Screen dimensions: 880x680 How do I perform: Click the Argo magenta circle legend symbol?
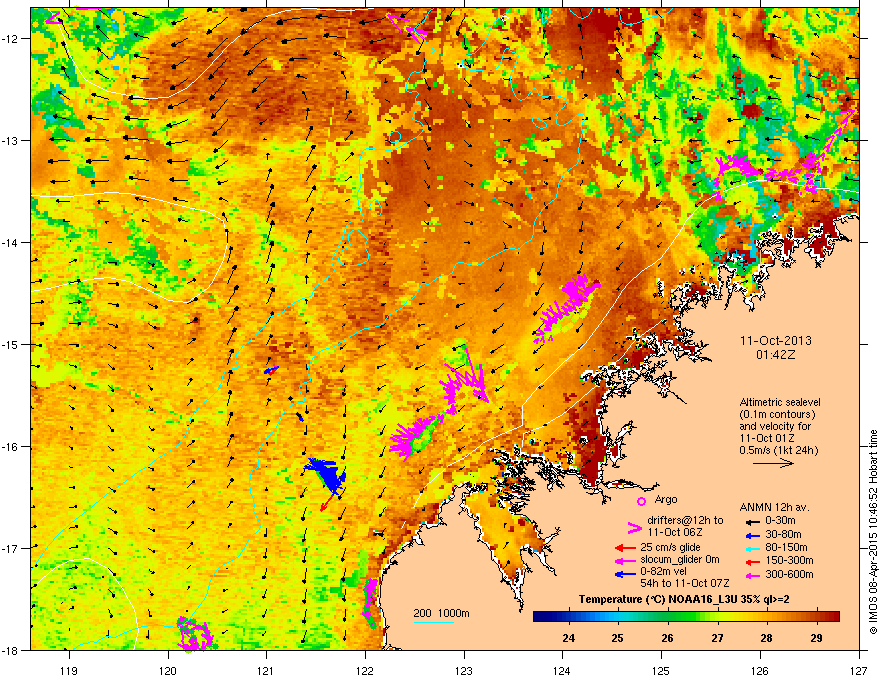click(641, 501)
